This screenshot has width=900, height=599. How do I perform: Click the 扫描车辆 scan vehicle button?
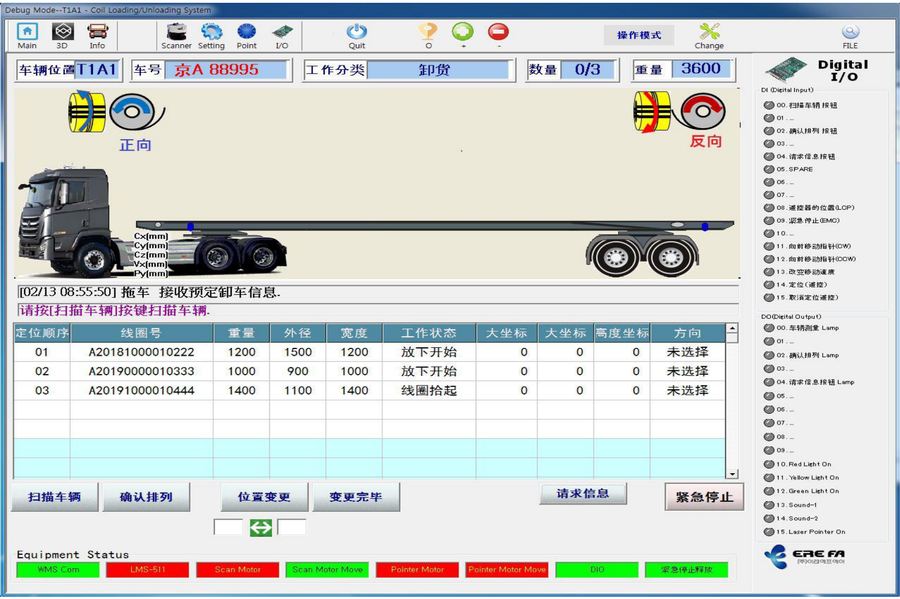pyautogui.click(x=55, y=497)
